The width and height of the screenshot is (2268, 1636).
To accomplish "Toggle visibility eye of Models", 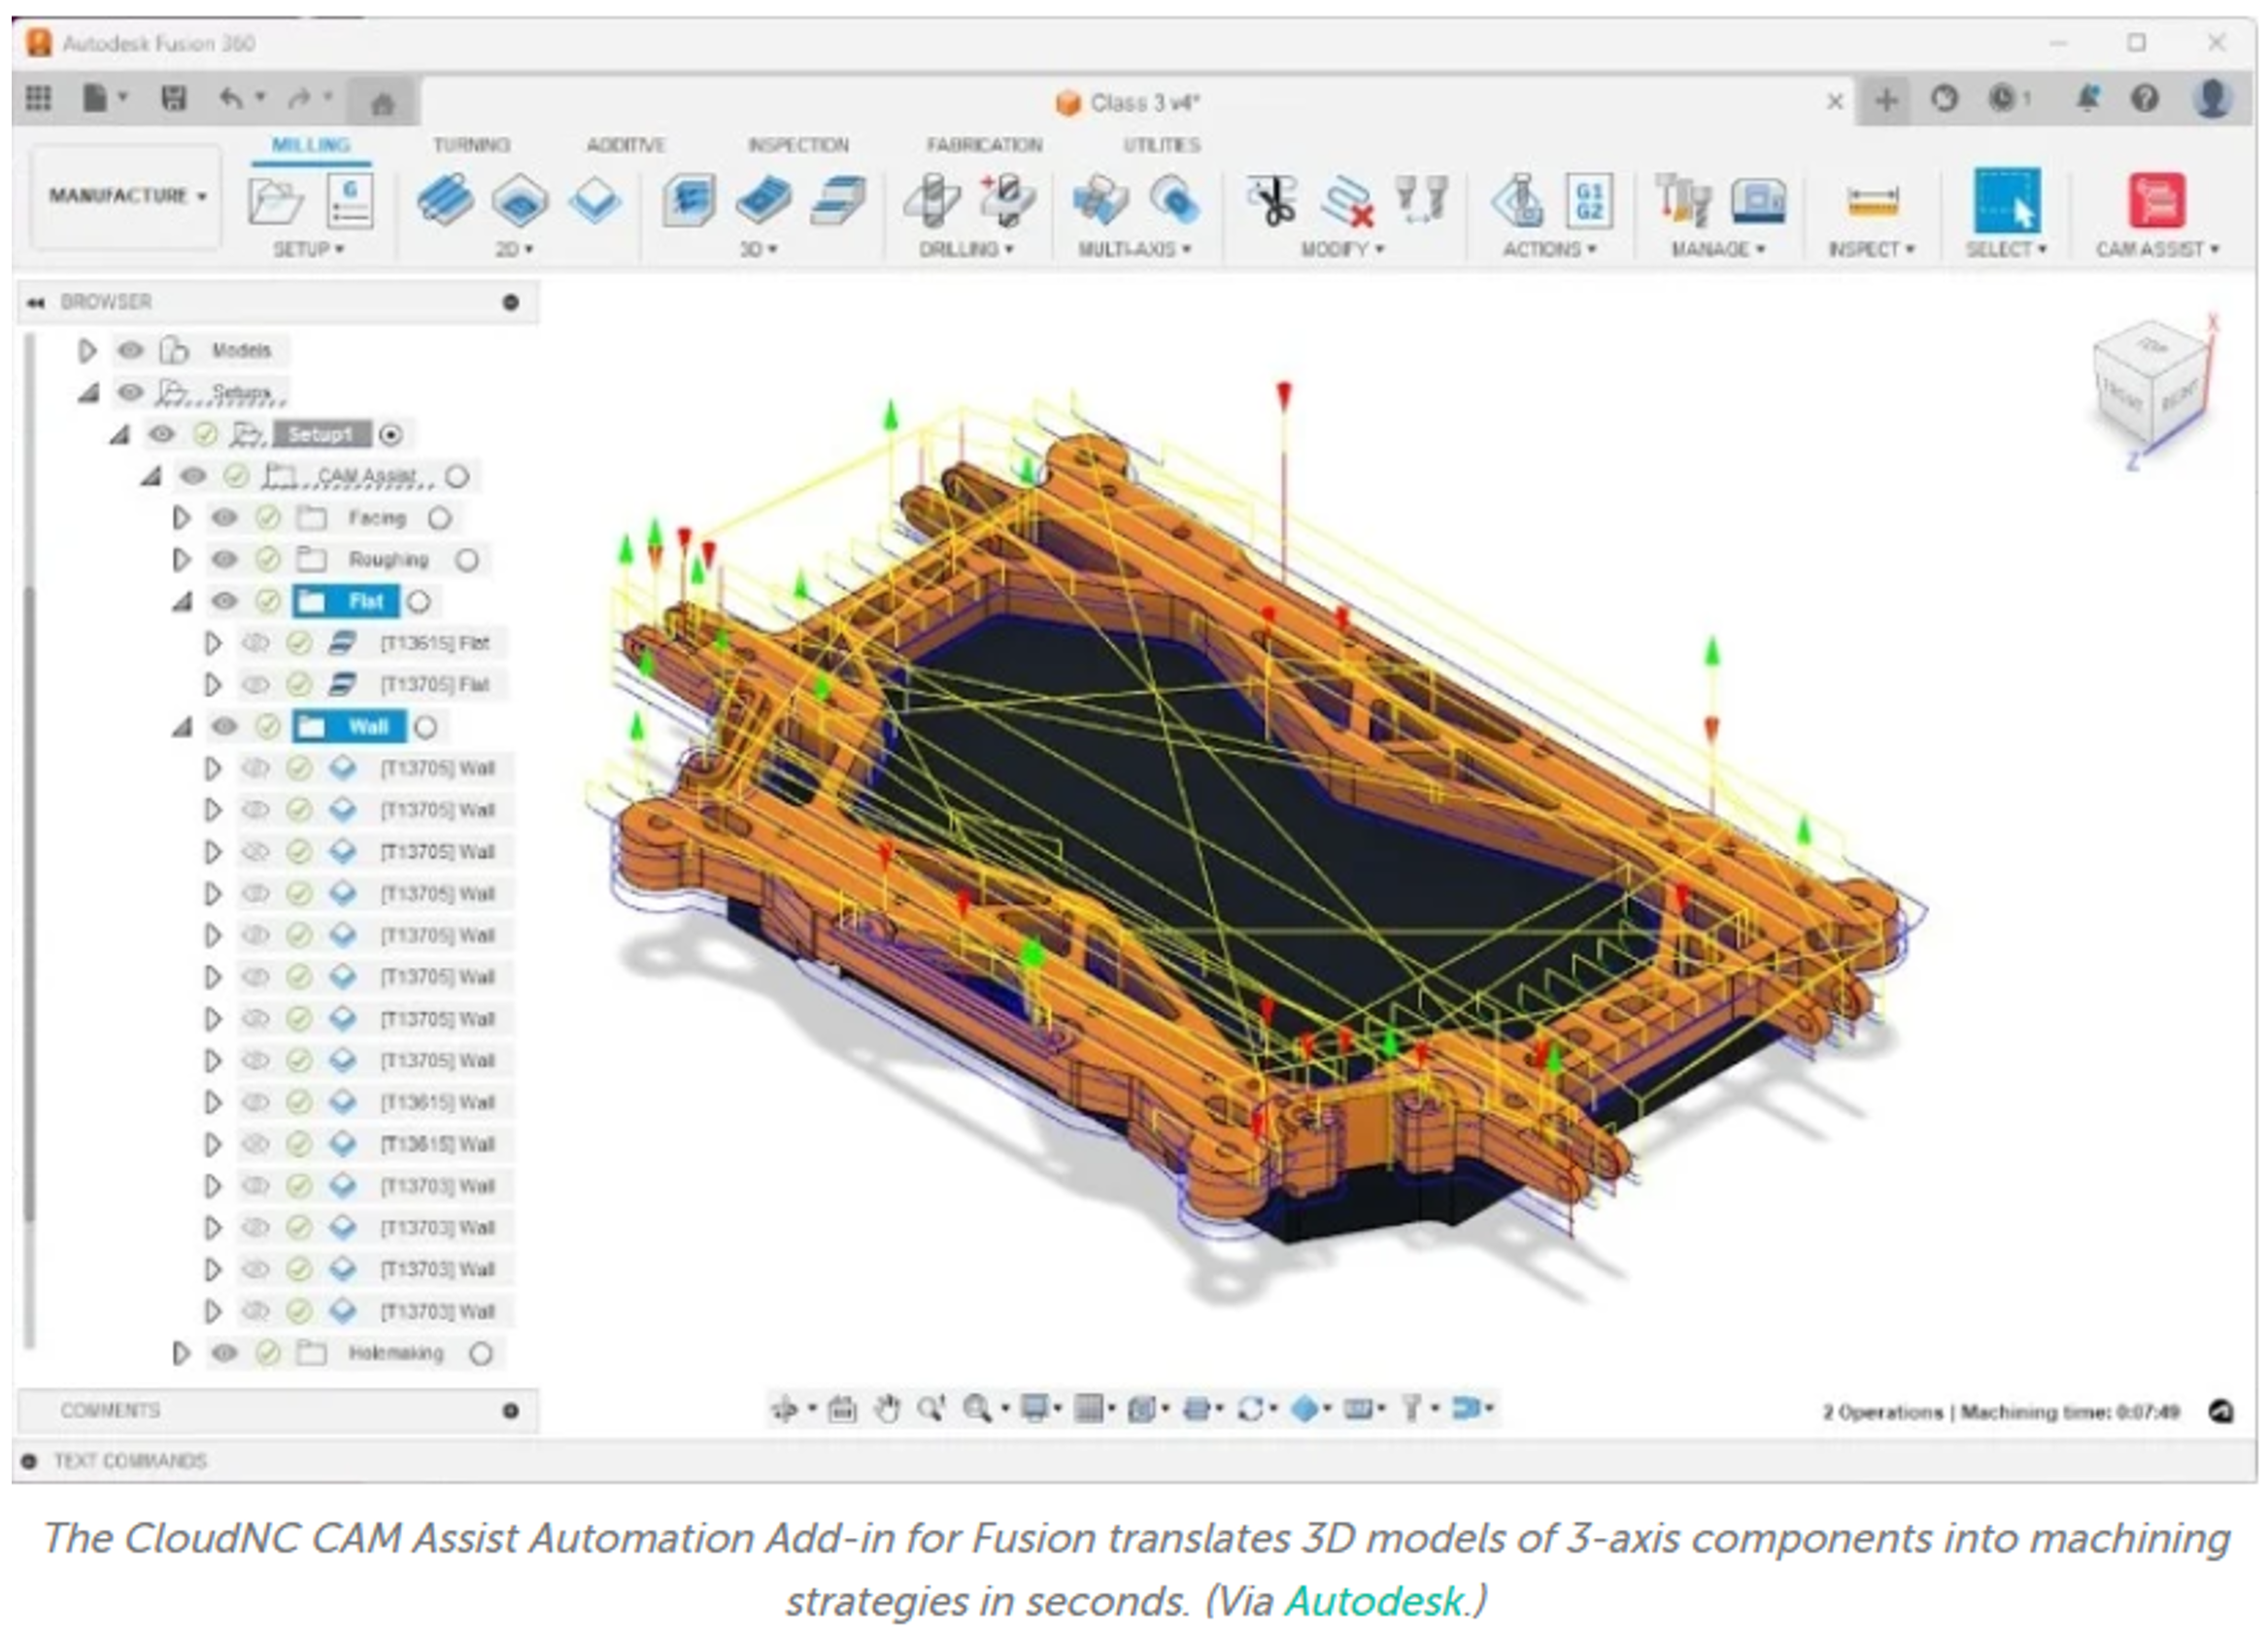I will click(131, 350).
